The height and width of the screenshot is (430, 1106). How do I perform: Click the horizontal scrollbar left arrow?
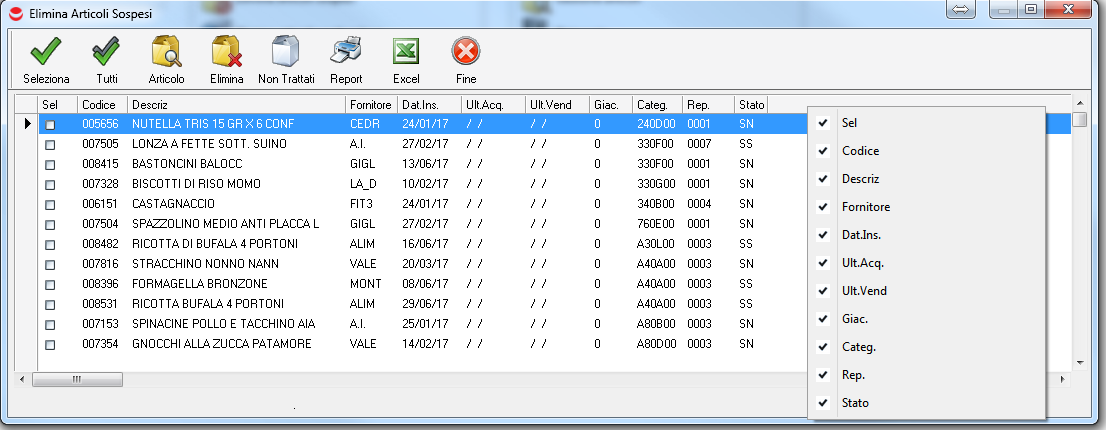[x=23, y=380]
